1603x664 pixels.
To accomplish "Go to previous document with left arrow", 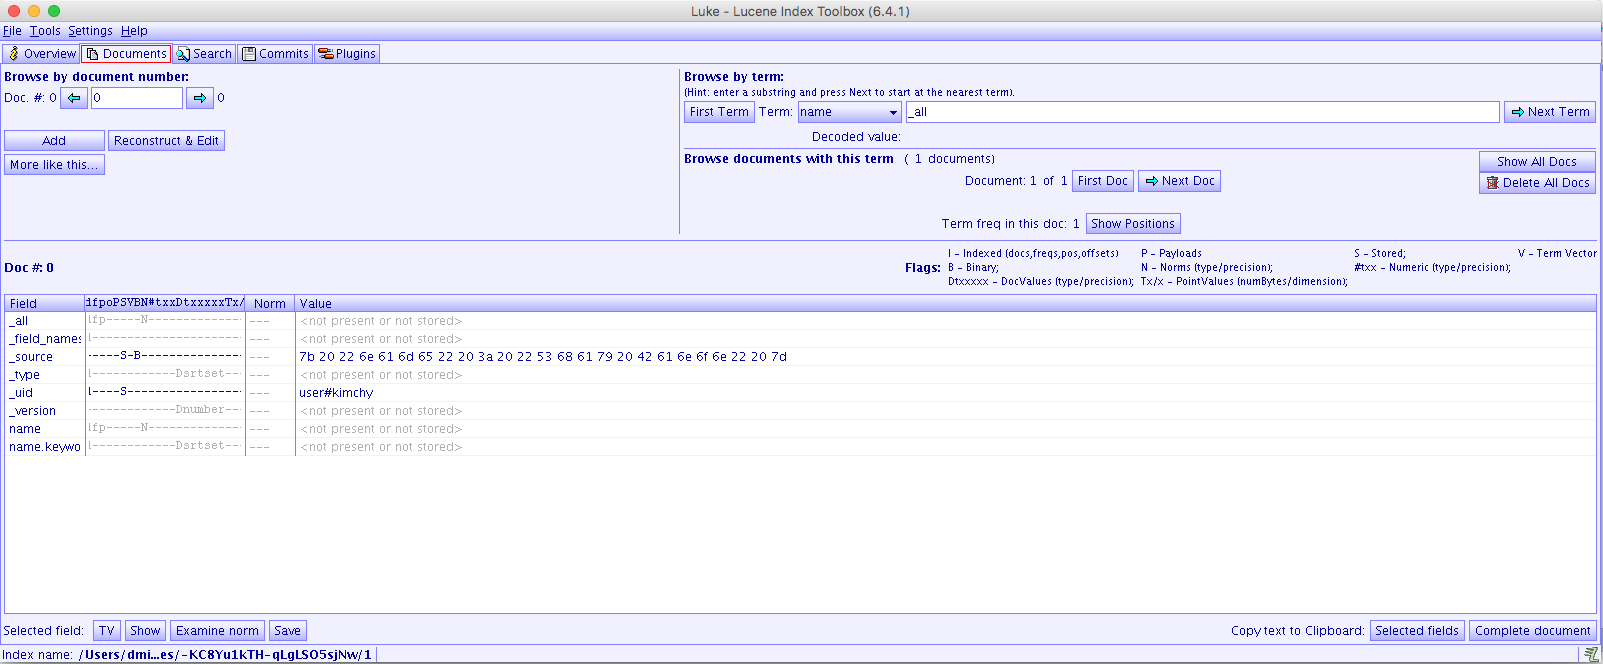I will pyautogui.click(x=74, y=98).
